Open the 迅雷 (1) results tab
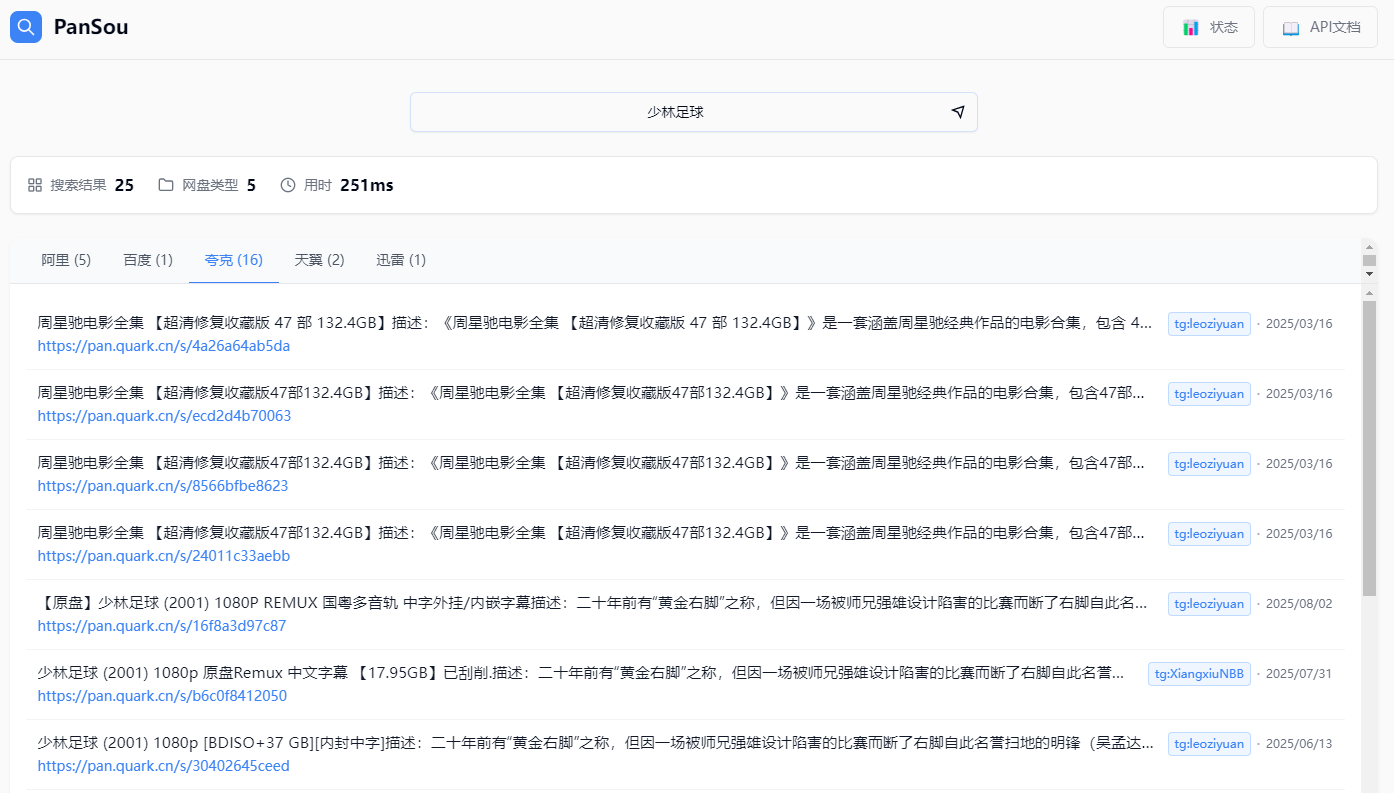Image resolution: width=1394 pixels, height=793 pixels. click(x=401, y=259)
